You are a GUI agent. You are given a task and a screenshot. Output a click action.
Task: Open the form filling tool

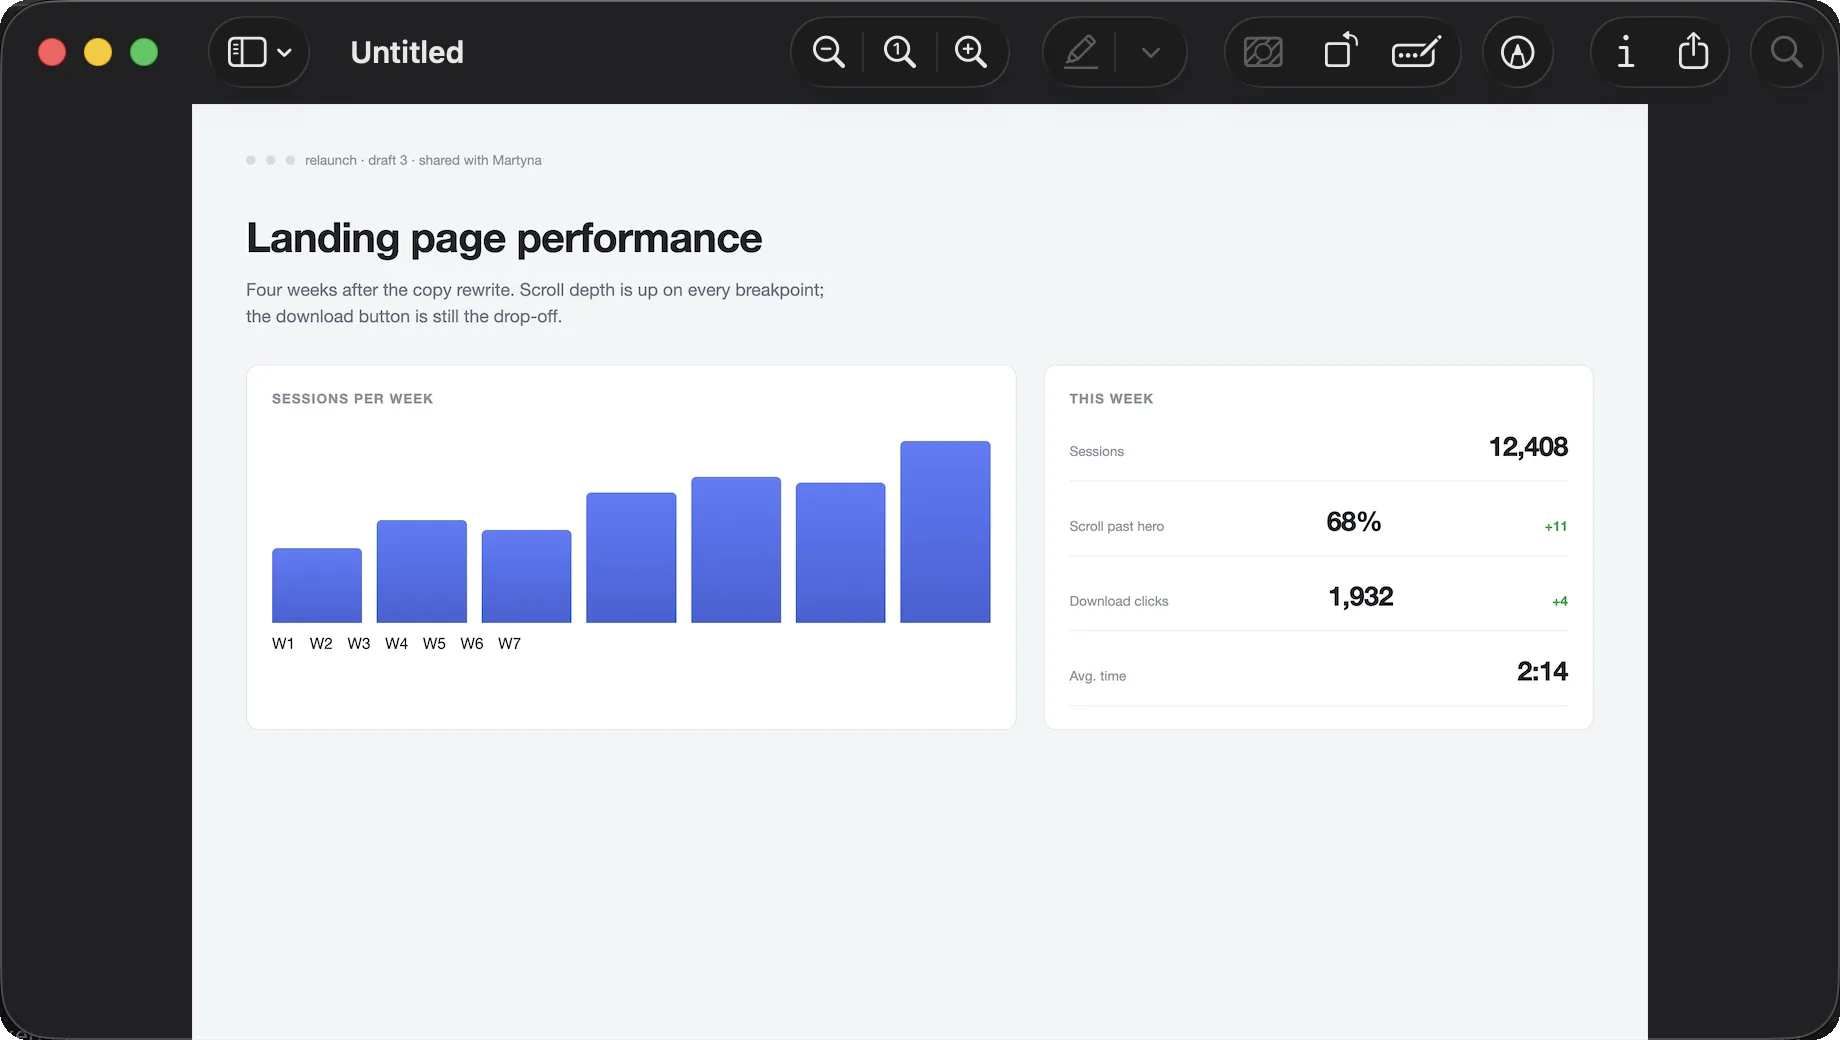point(1416,52)
